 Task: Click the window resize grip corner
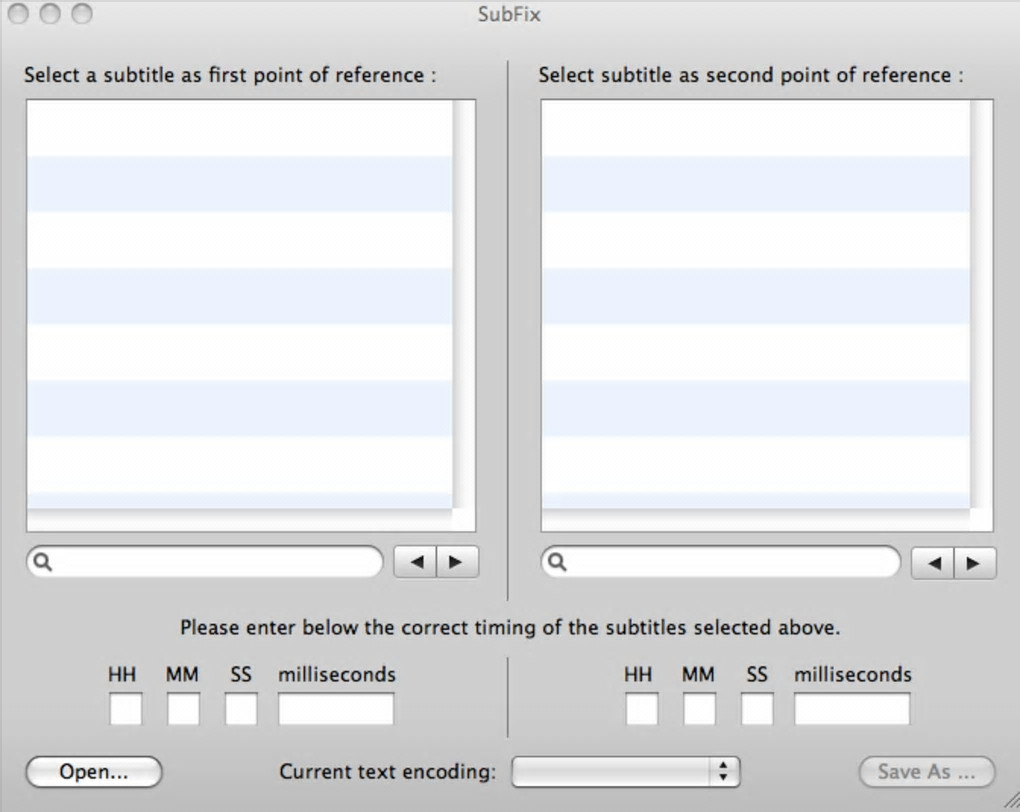tap(1010, 802)
